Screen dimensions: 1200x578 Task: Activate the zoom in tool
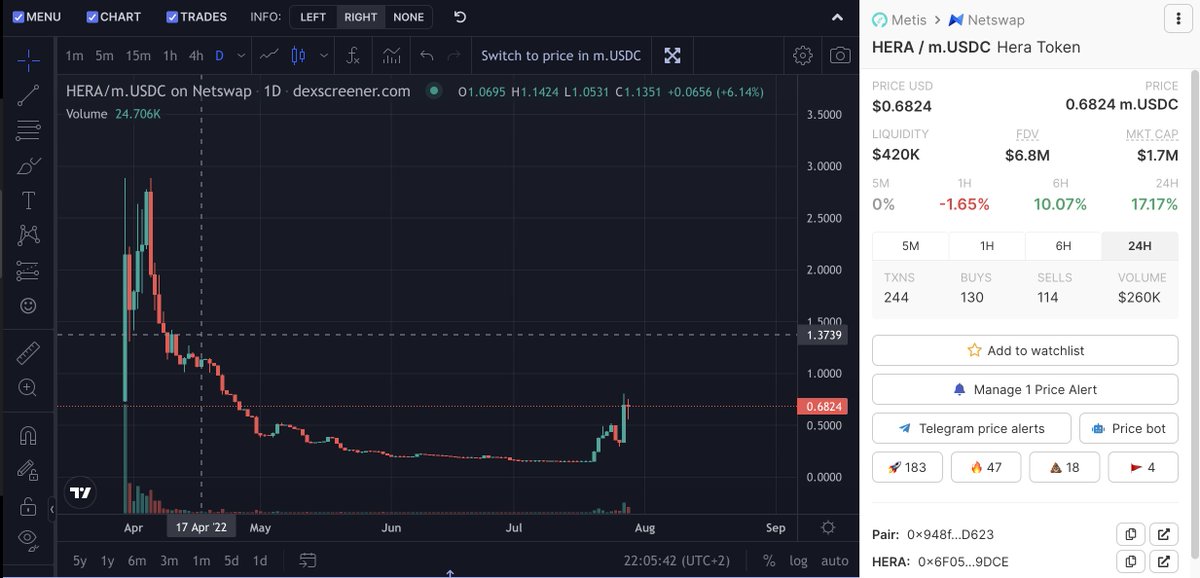click(28, 387)
